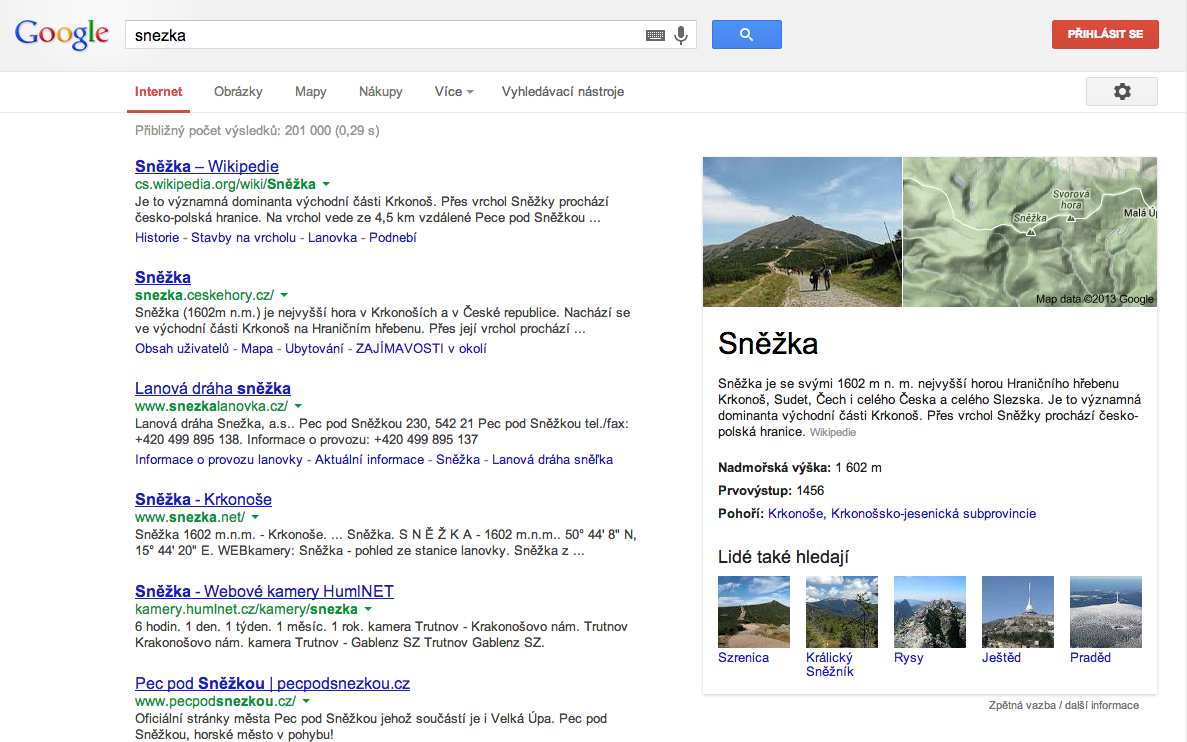Open the Podnebí sitelink
This screenshot has width=1187, height=742.
tap(392, 238)
